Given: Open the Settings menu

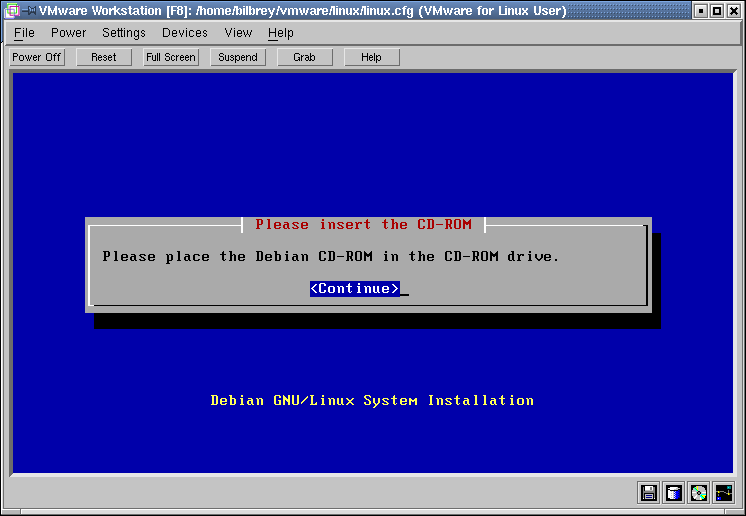Looking at the screenshot, I should click(124, 33).
